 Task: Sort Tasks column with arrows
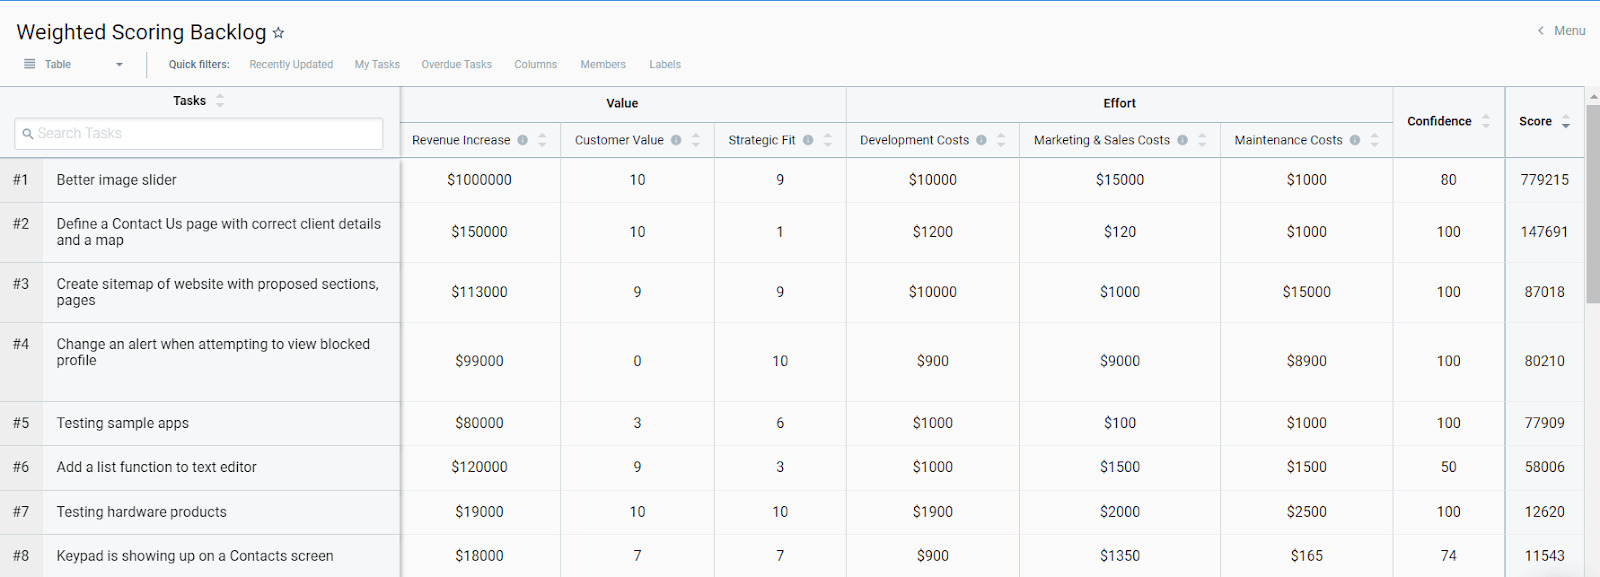coord(220,101)
